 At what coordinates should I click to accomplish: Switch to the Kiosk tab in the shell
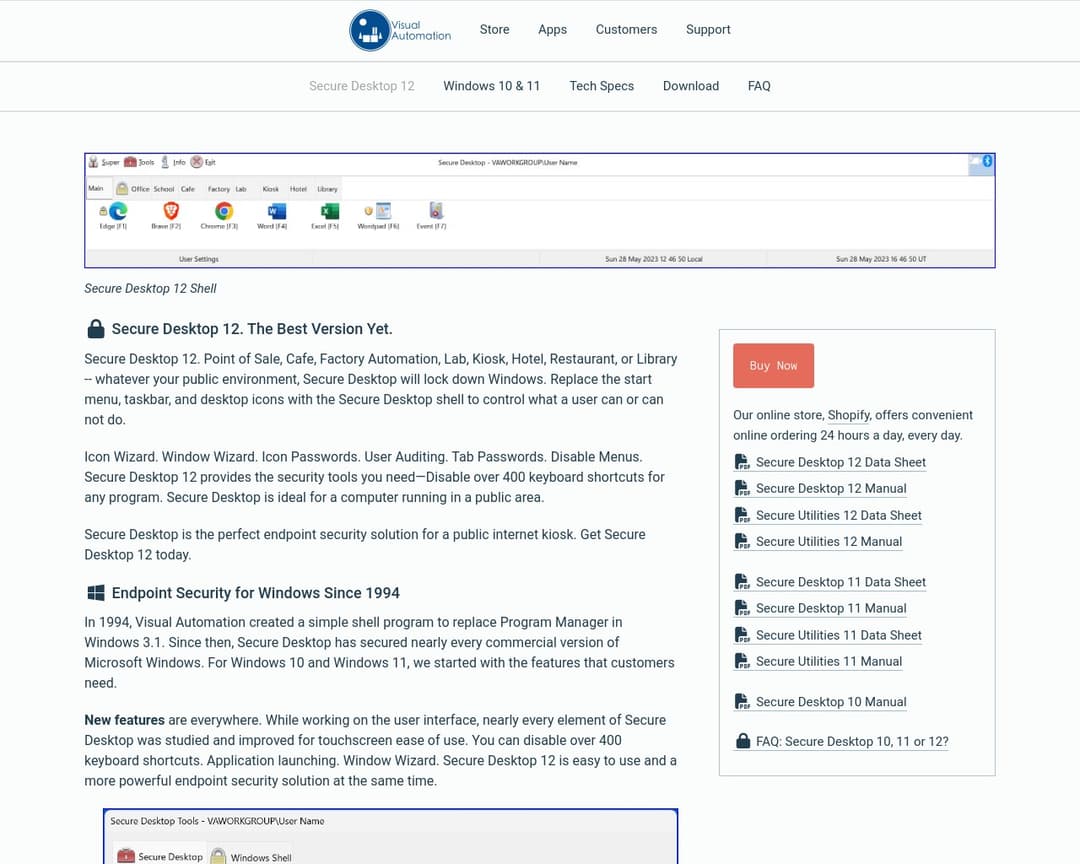tap(270, 188)
